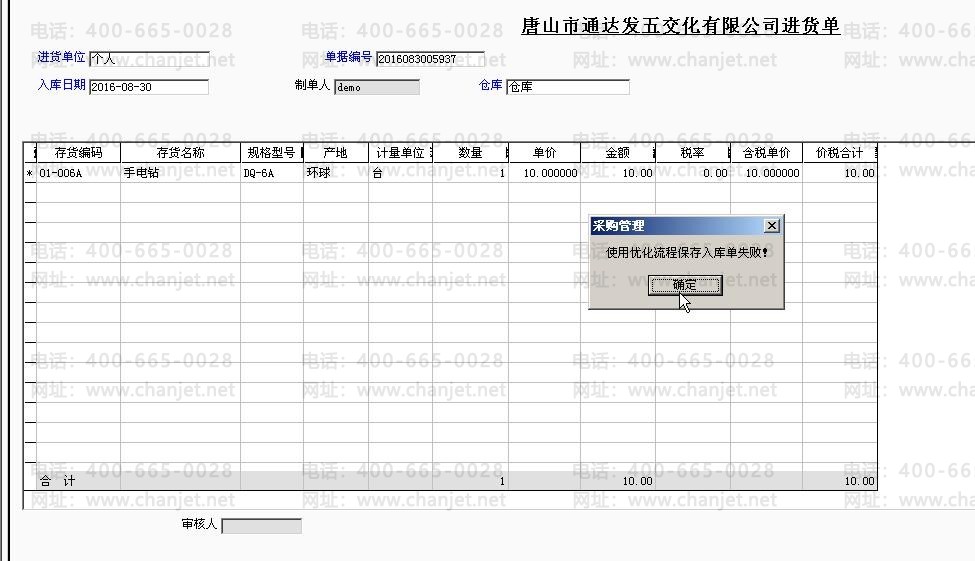The image size is (975, 561).
Task: Select the 单价 cell in first row
Action: point(545,173)
